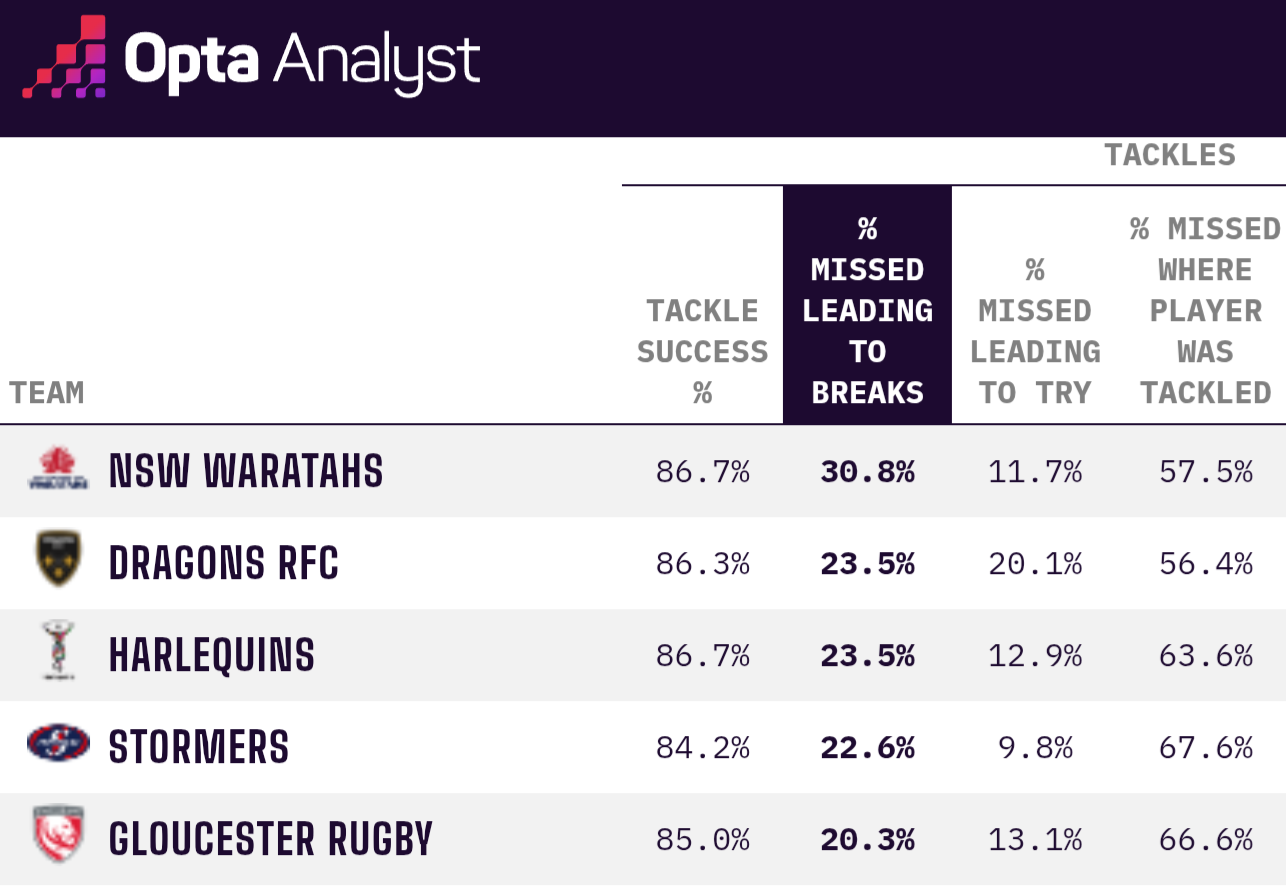Click the Gloucester Rugby team crest

click(57, 835)
